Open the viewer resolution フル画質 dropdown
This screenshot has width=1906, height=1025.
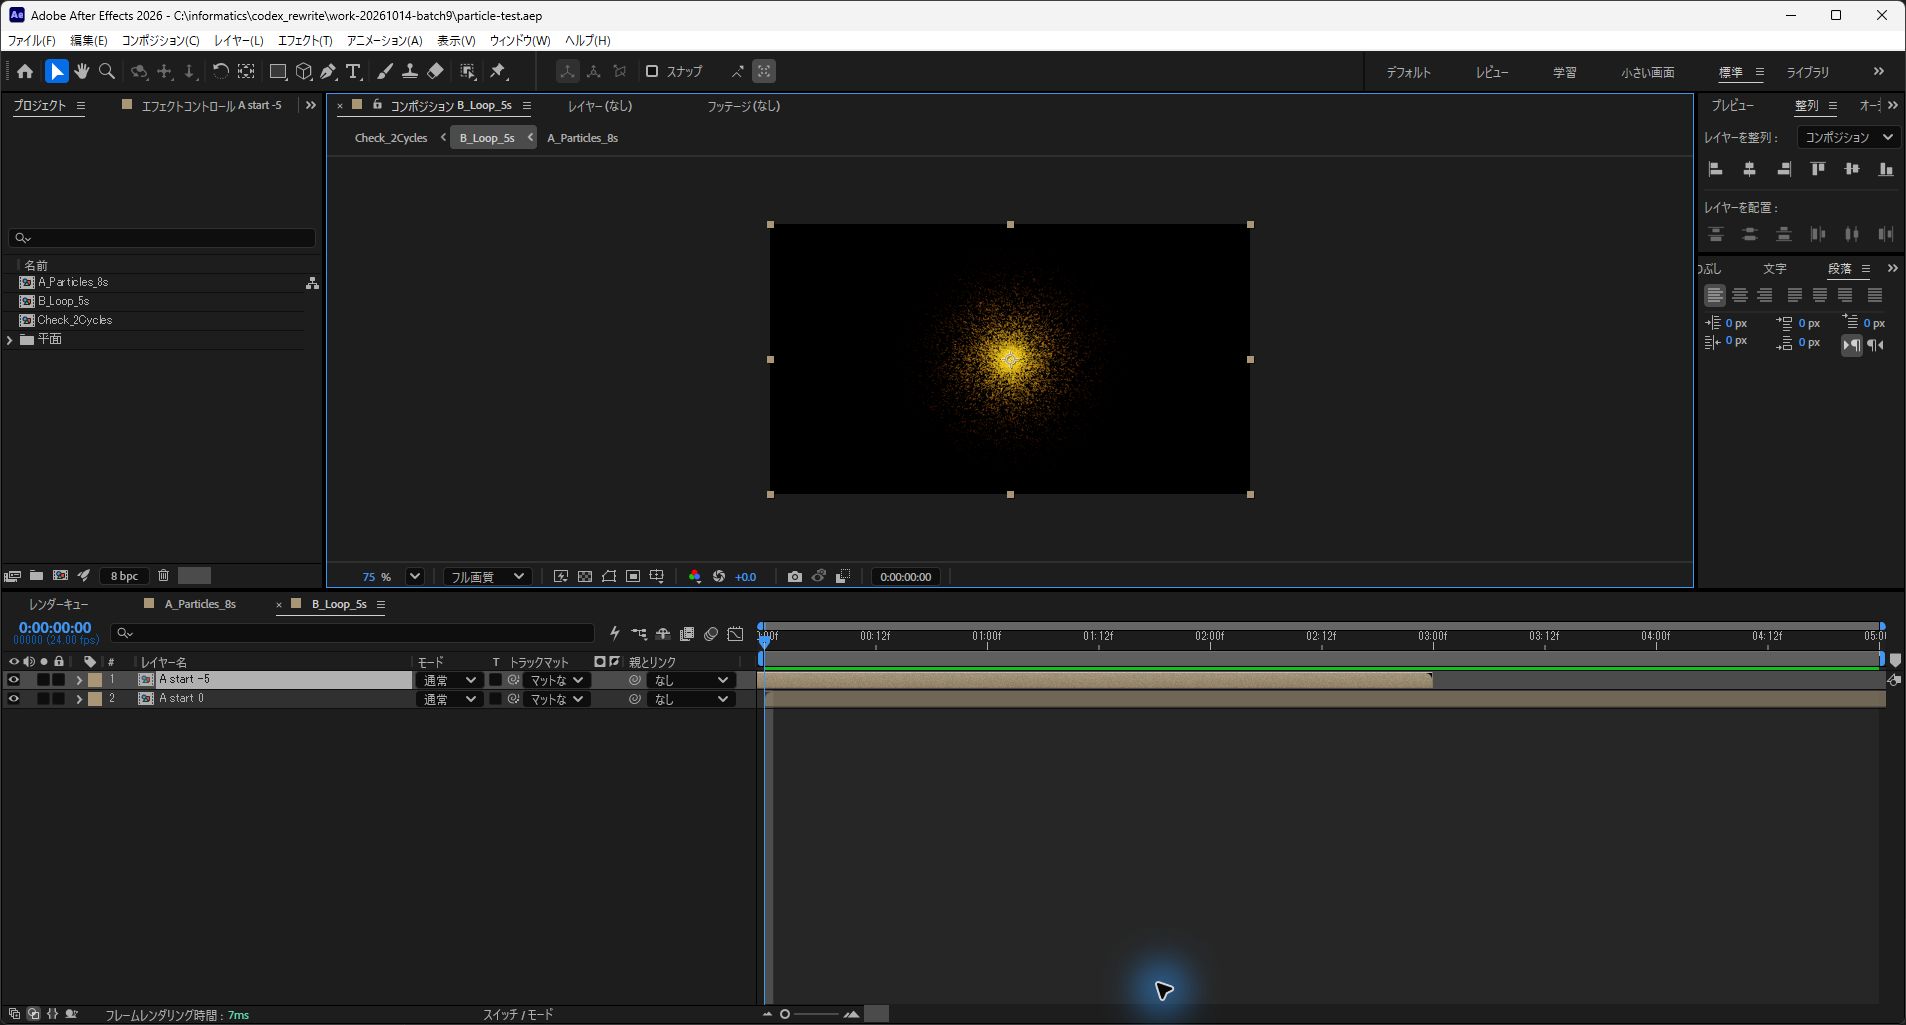click(x=487, y=576)
